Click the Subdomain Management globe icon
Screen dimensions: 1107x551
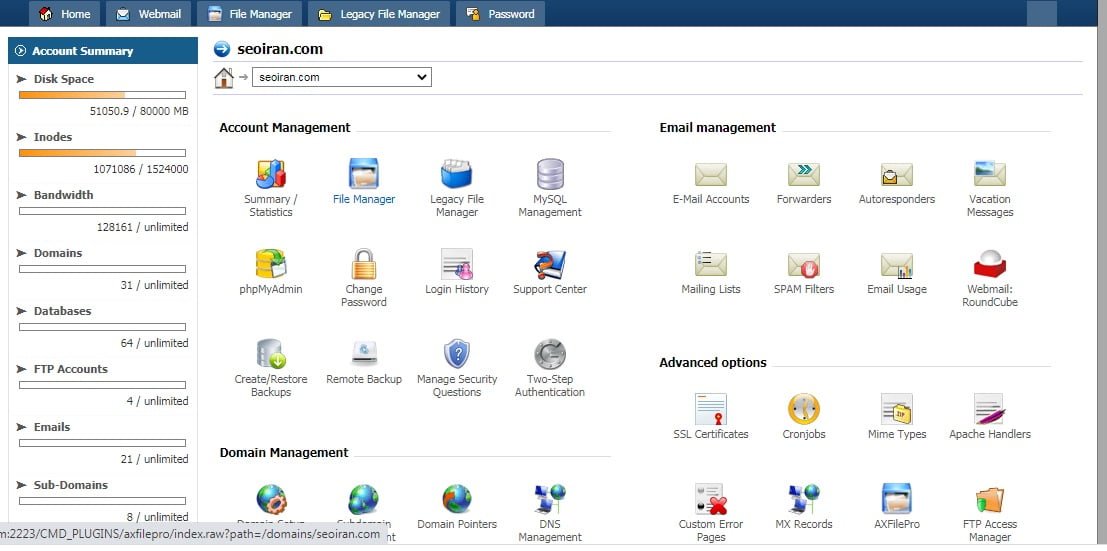pos(364,499)
